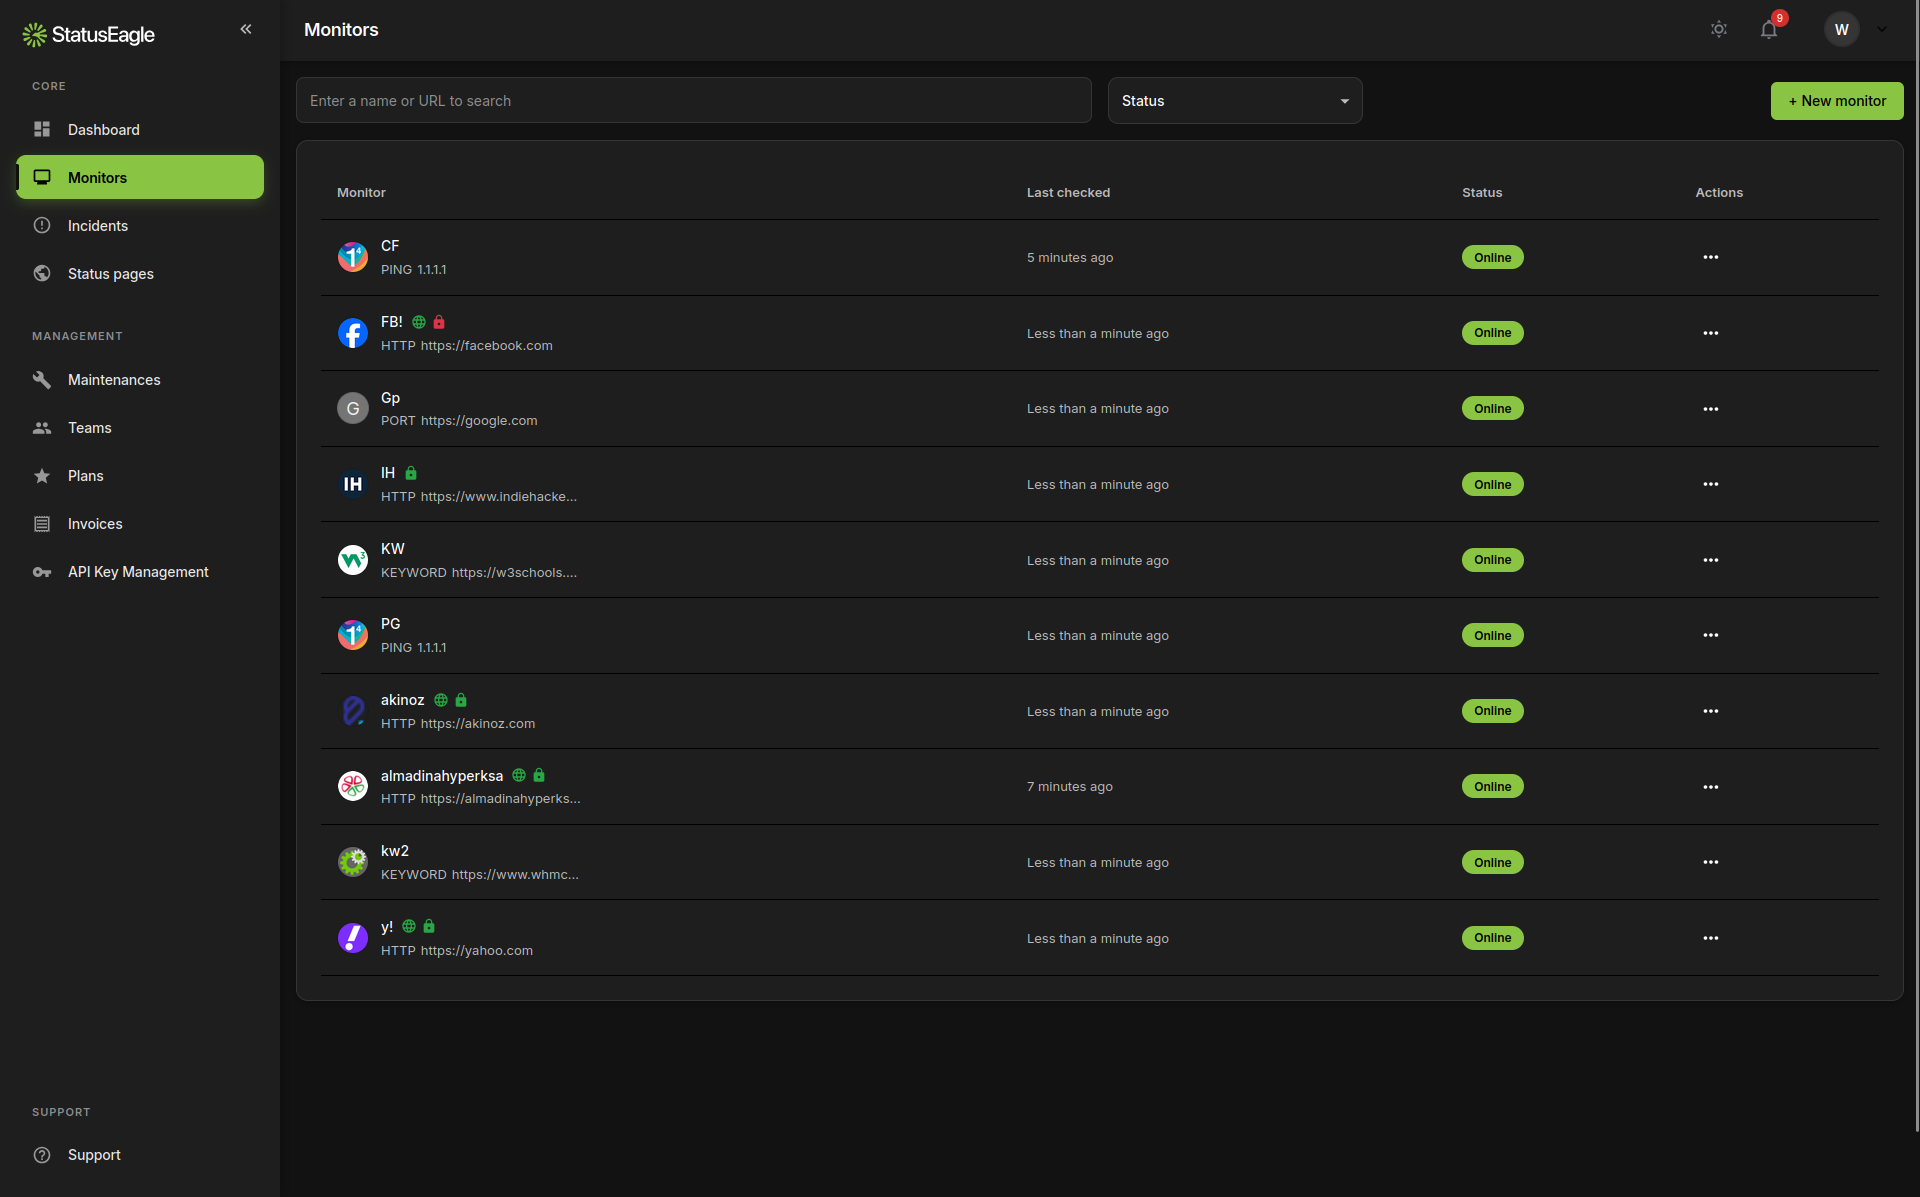The height and width of the screenshot is (1197, 1920).
Task: Open actions menu for the facebook.com monitor
Action: pos(1710,333)
